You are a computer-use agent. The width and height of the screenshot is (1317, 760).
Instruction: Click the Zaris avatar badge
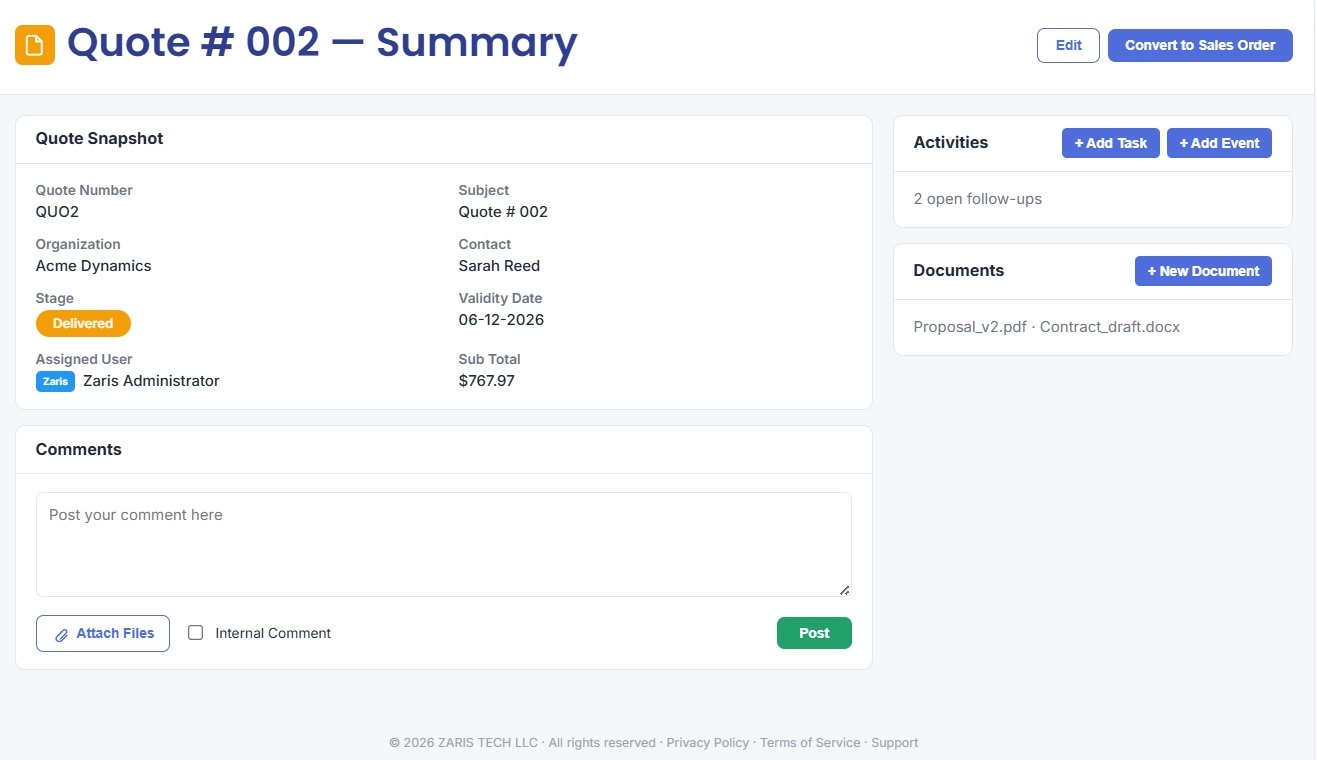click(x=55, y=381)
